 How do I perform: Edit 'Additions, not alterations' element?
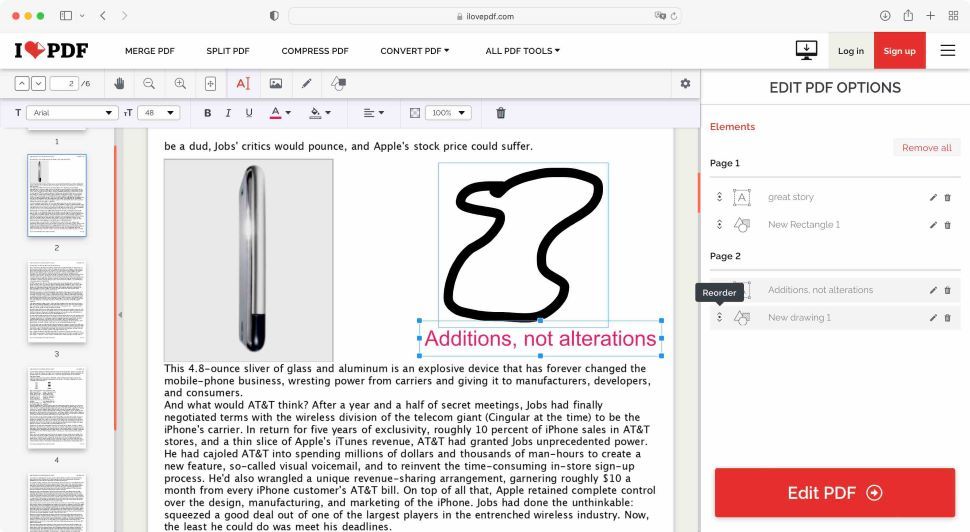tap(933, 290)
